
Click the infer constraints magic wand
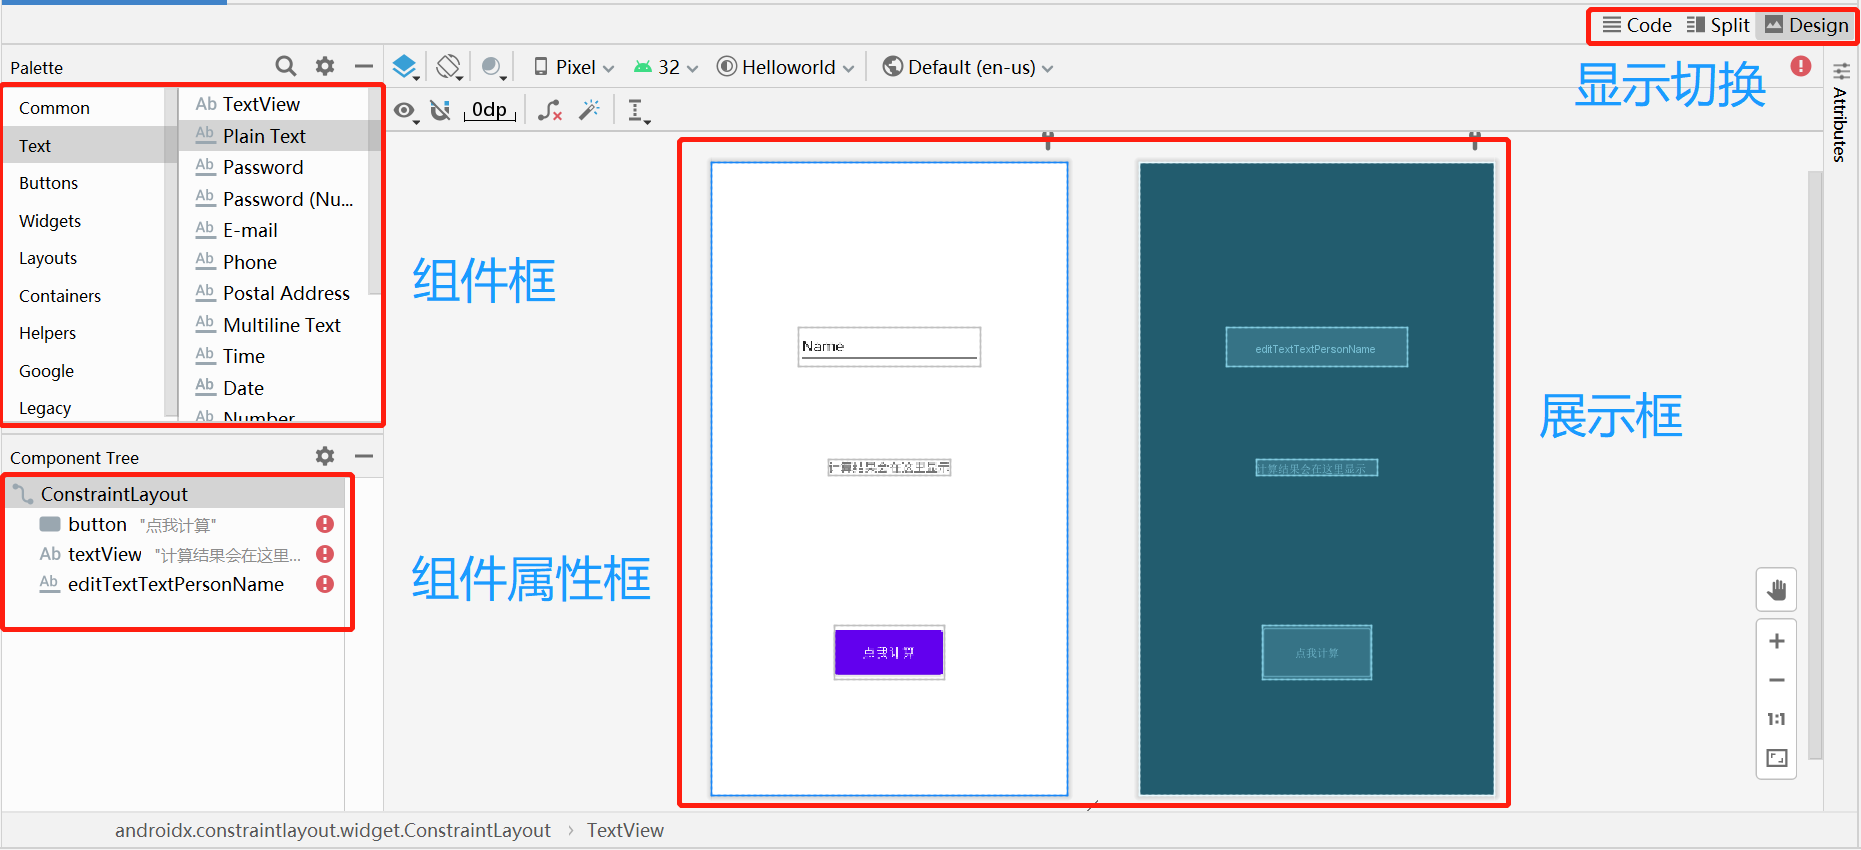coord(590,109)
